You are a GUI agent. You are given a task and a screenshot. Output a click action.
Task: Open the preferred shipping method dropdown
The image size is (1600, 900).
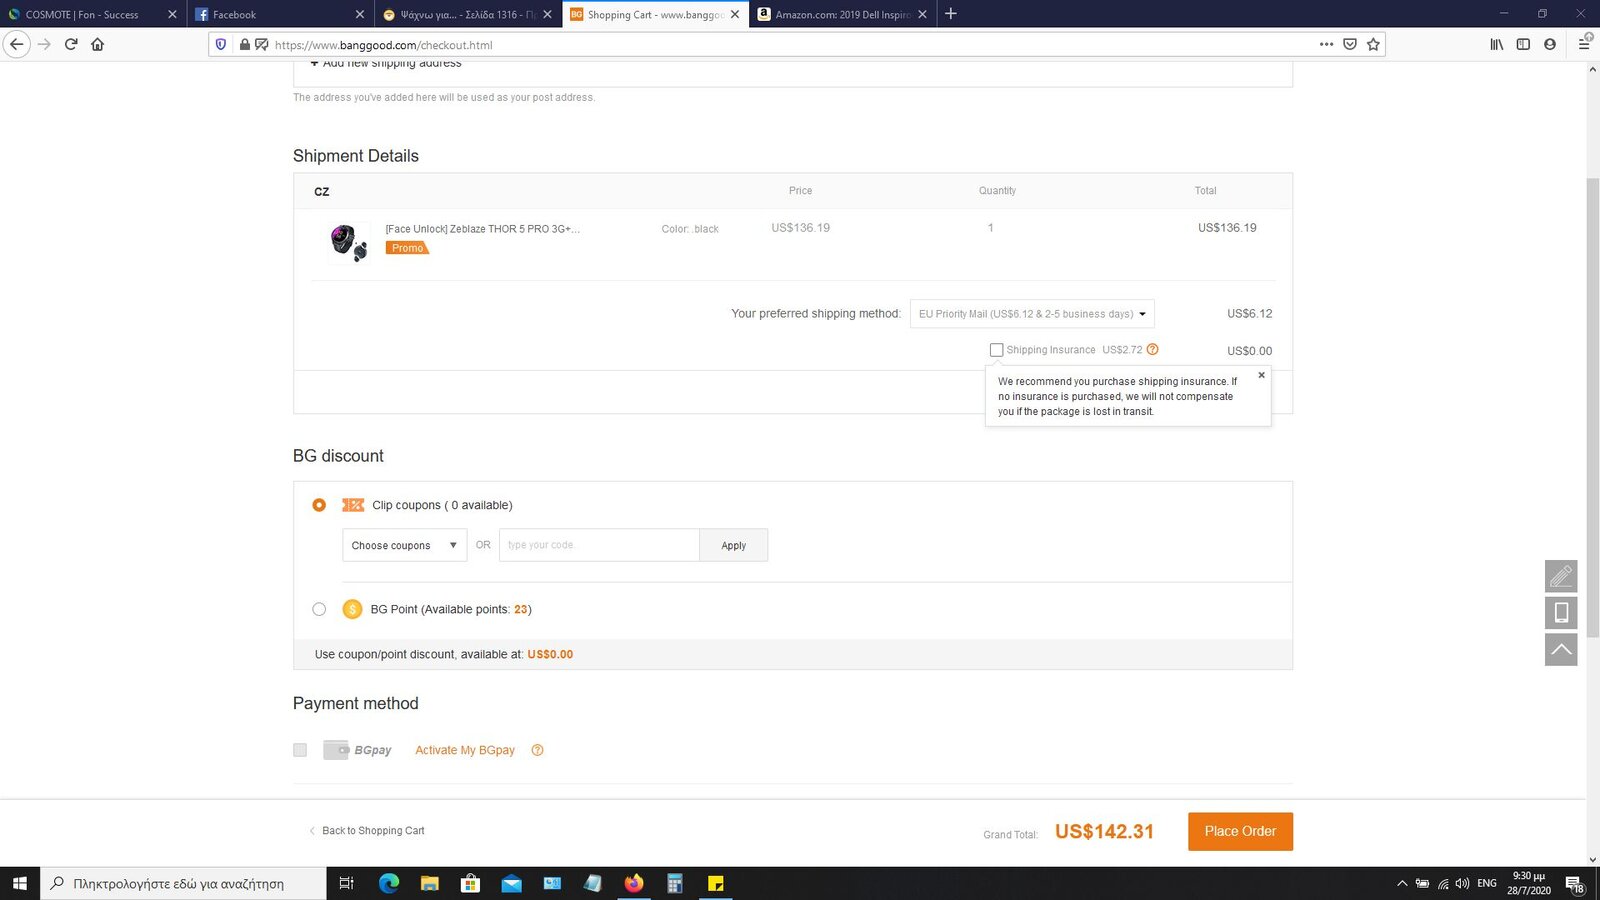click(1032, 314)
